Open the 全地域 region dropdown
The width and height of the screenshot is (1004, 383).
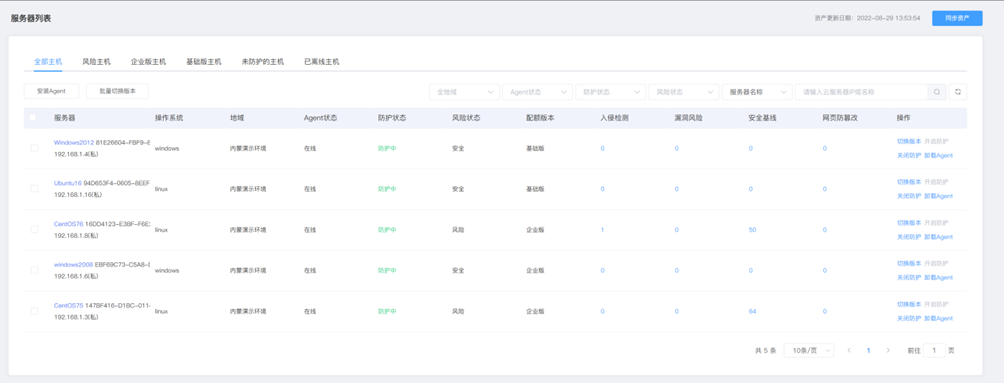coord(464,92)
